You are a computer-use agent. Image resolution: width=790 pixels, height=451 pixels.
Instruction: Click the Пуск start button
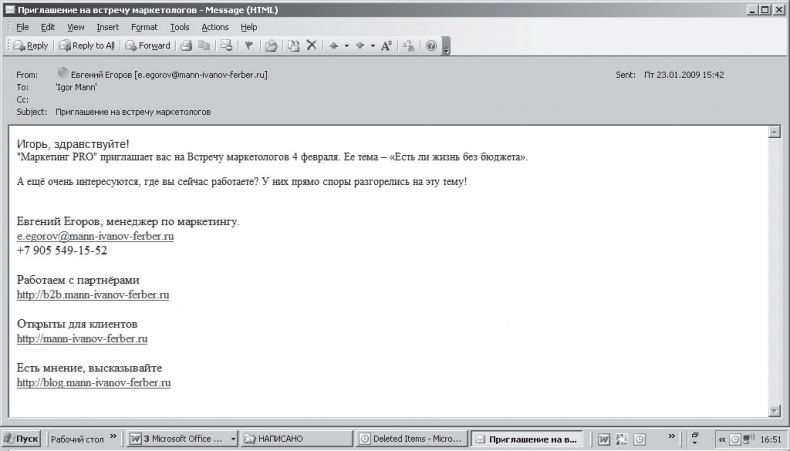[x=21, y=439]
